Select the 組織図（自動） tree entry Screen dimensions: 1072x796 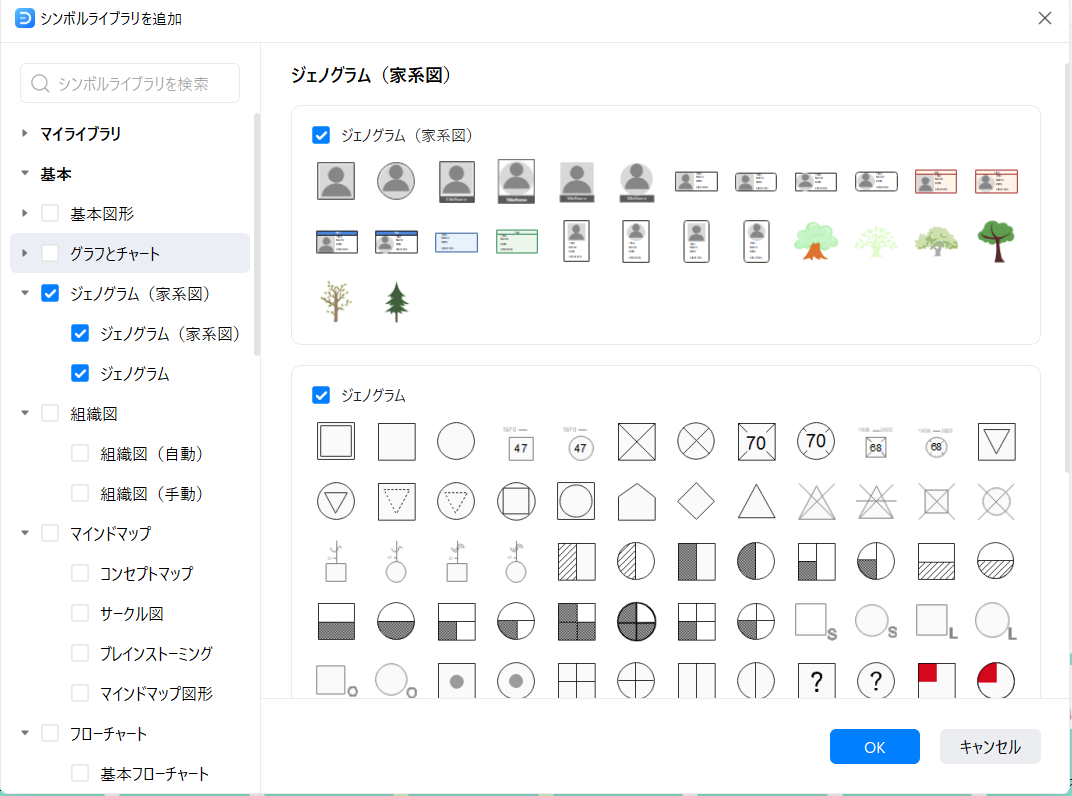[152, 453]
